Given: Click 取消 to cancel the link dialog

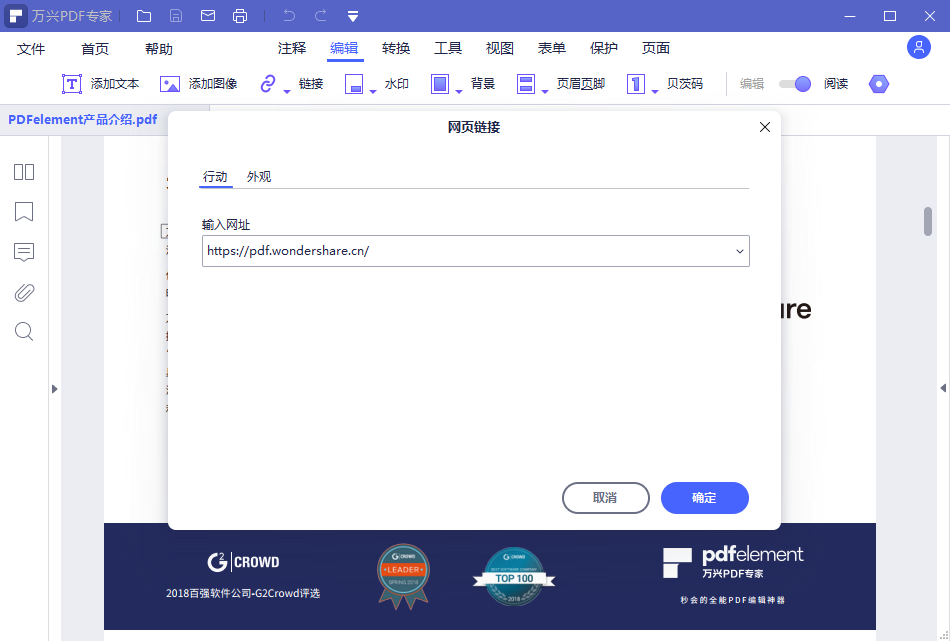Looking at the screenshot, I should coord(605,498).
